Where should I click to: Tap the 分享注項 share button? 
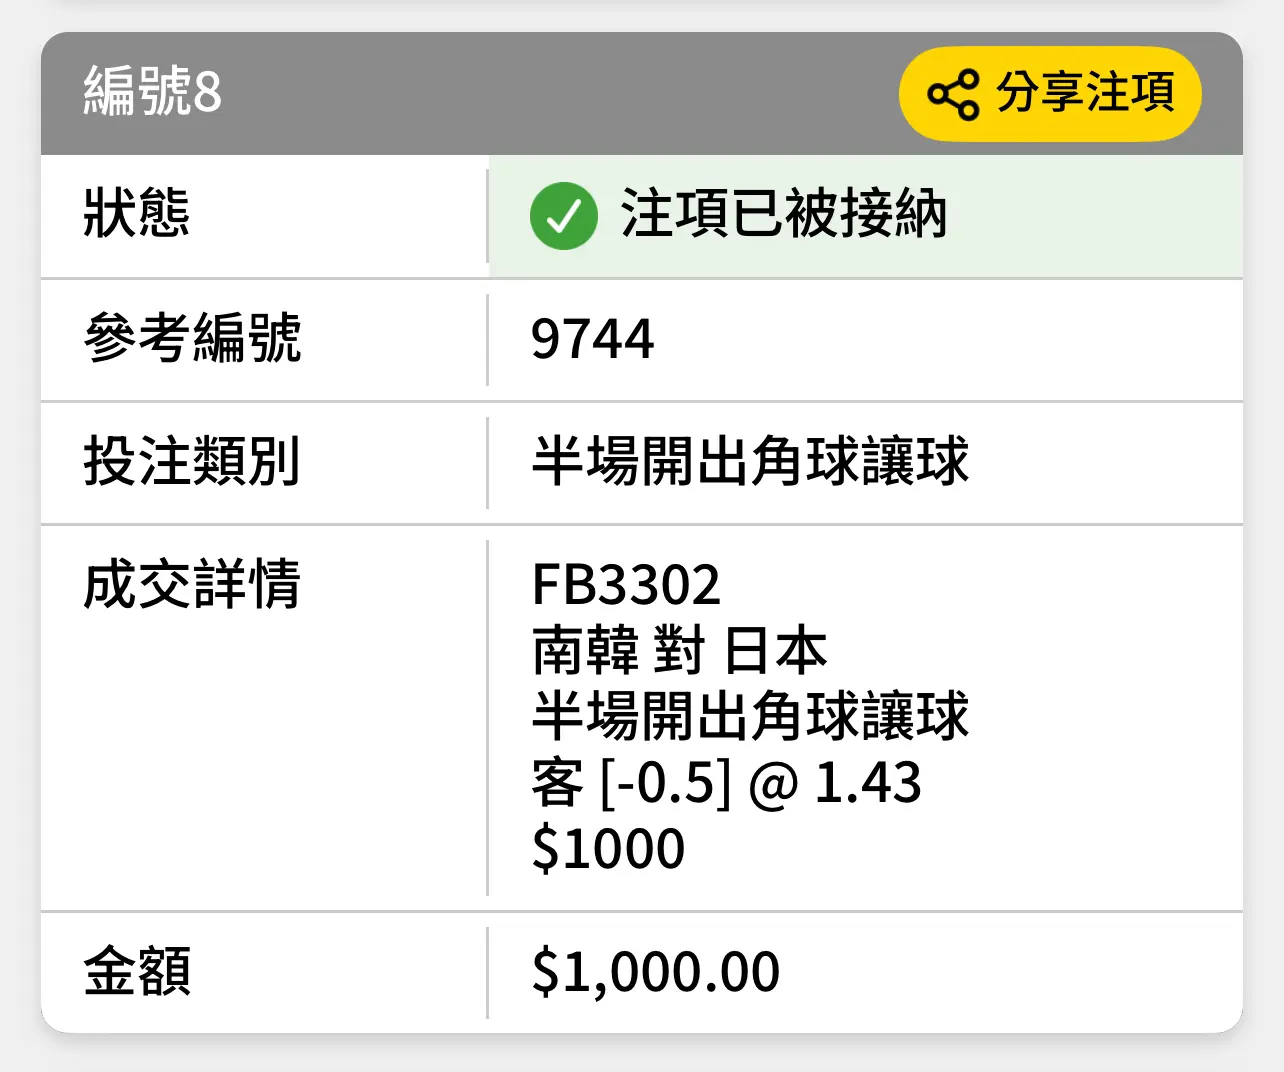(x=1050, y=93)
